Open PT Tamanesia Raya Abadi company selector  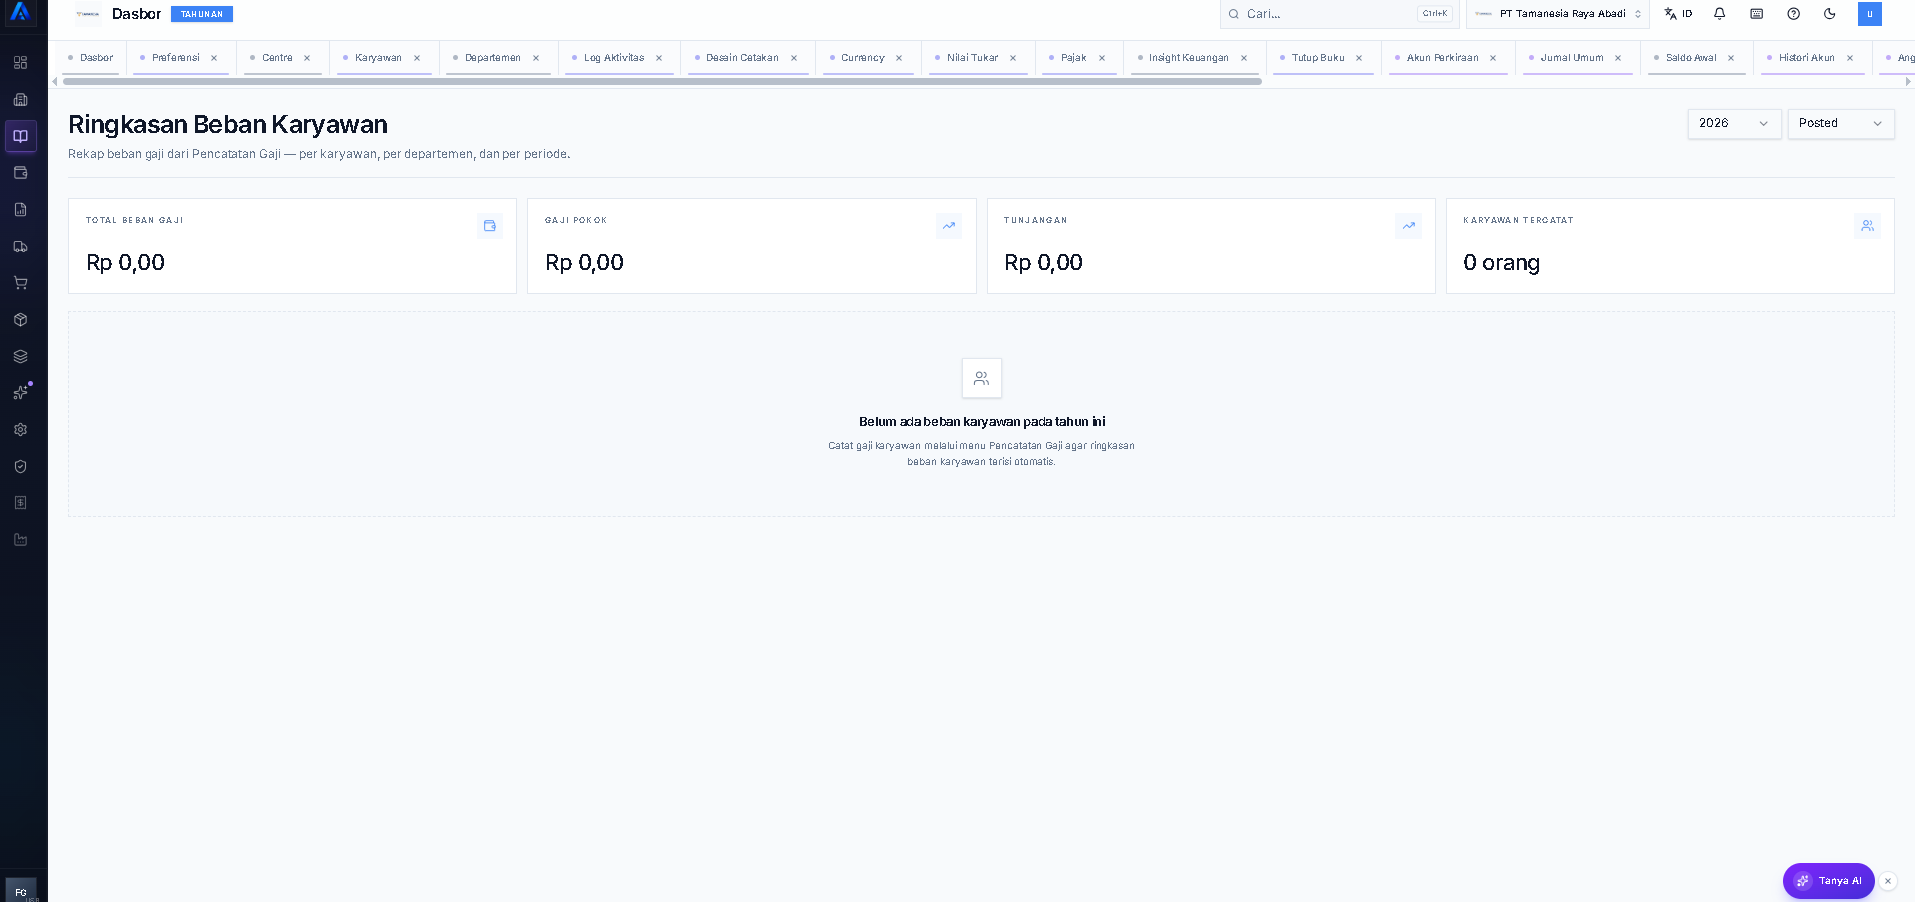click(1557, 14)
